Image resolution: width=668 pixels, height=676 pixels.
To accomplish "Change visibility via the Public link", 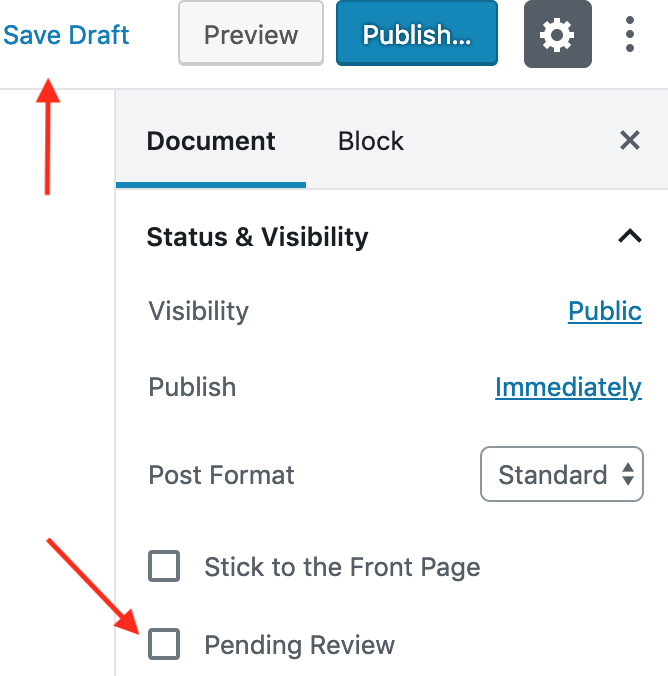I will tap(605, 311).
